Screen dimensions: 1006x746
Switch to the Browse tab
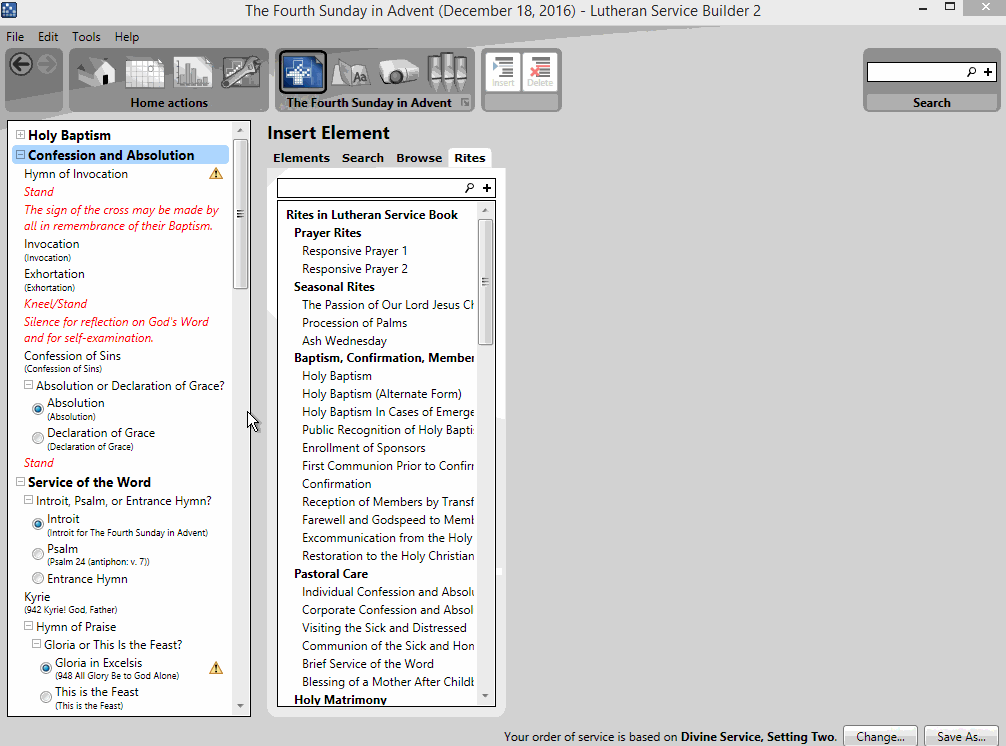(x=419, y=158)
